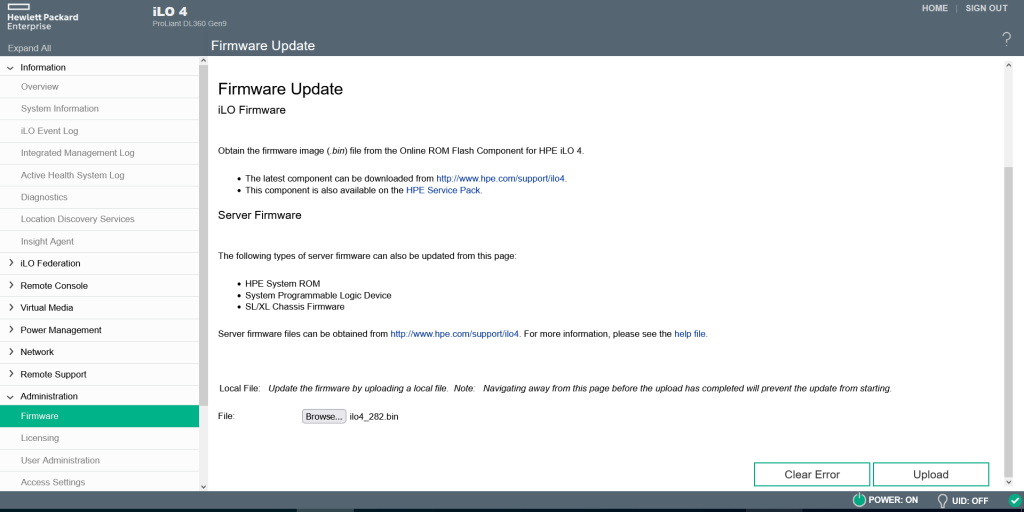This screenshot has width=1024, height=512.
Task: Click the SL/XL Chassis Firmware item
Action: 295,306
